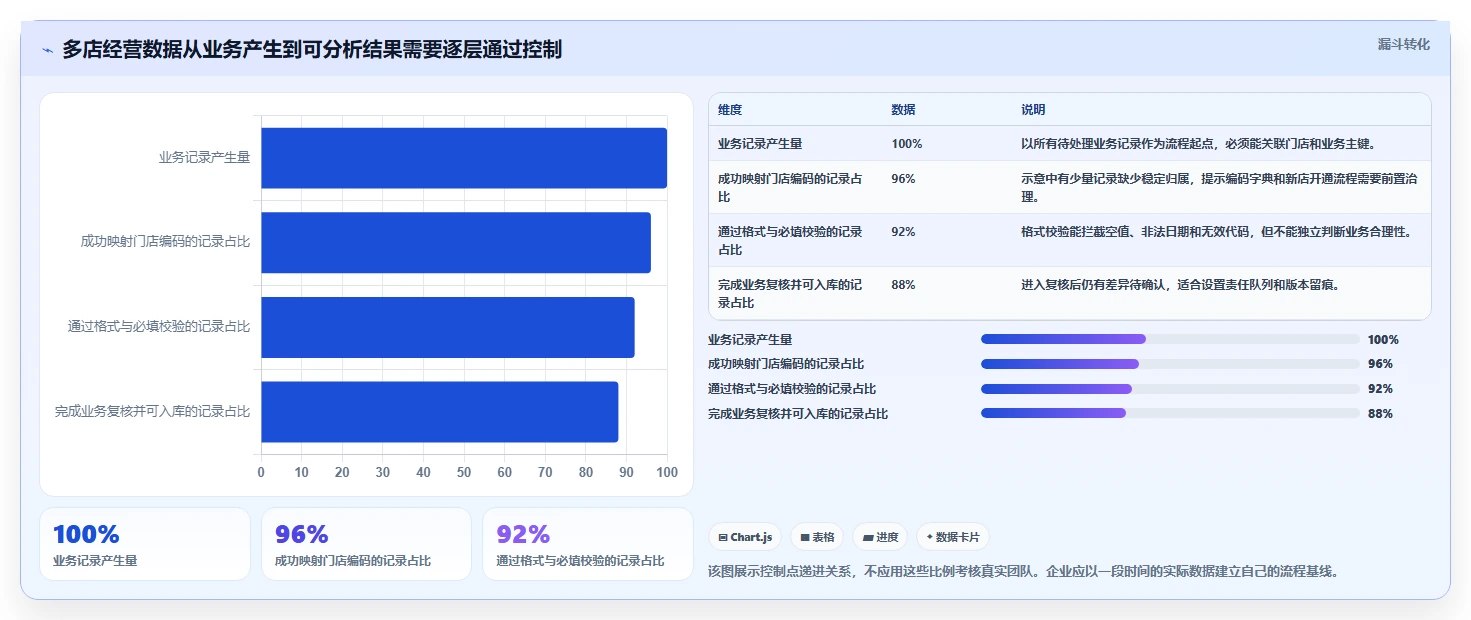Click the footer note starting 该图展示控制点递进关系
The height and width of the screenshot is (620, 1471).
pyautogui.click(x=1022, y=572)
